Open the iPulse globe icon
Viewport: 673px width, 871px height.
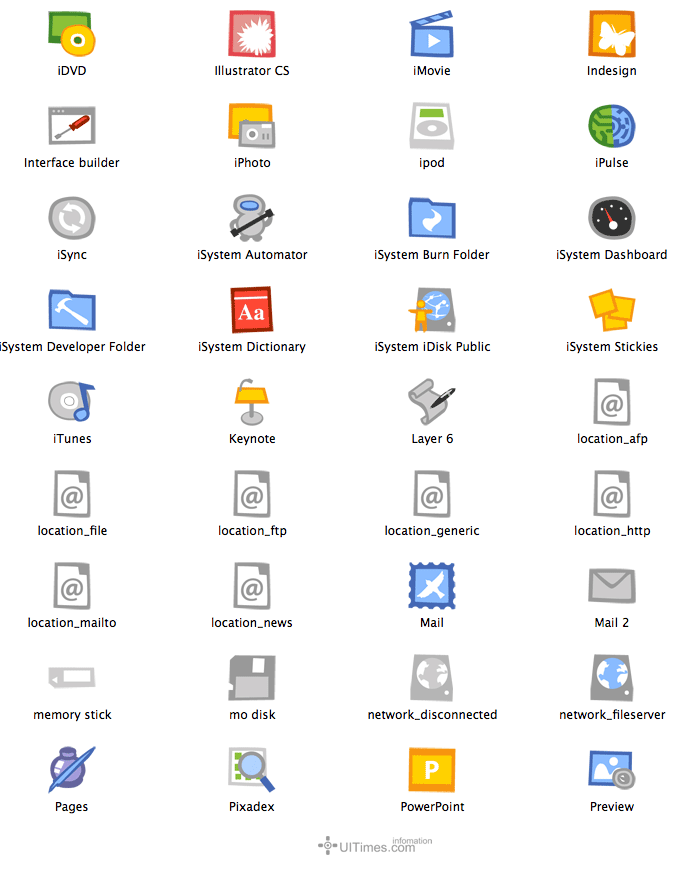(x=612, y=126)
